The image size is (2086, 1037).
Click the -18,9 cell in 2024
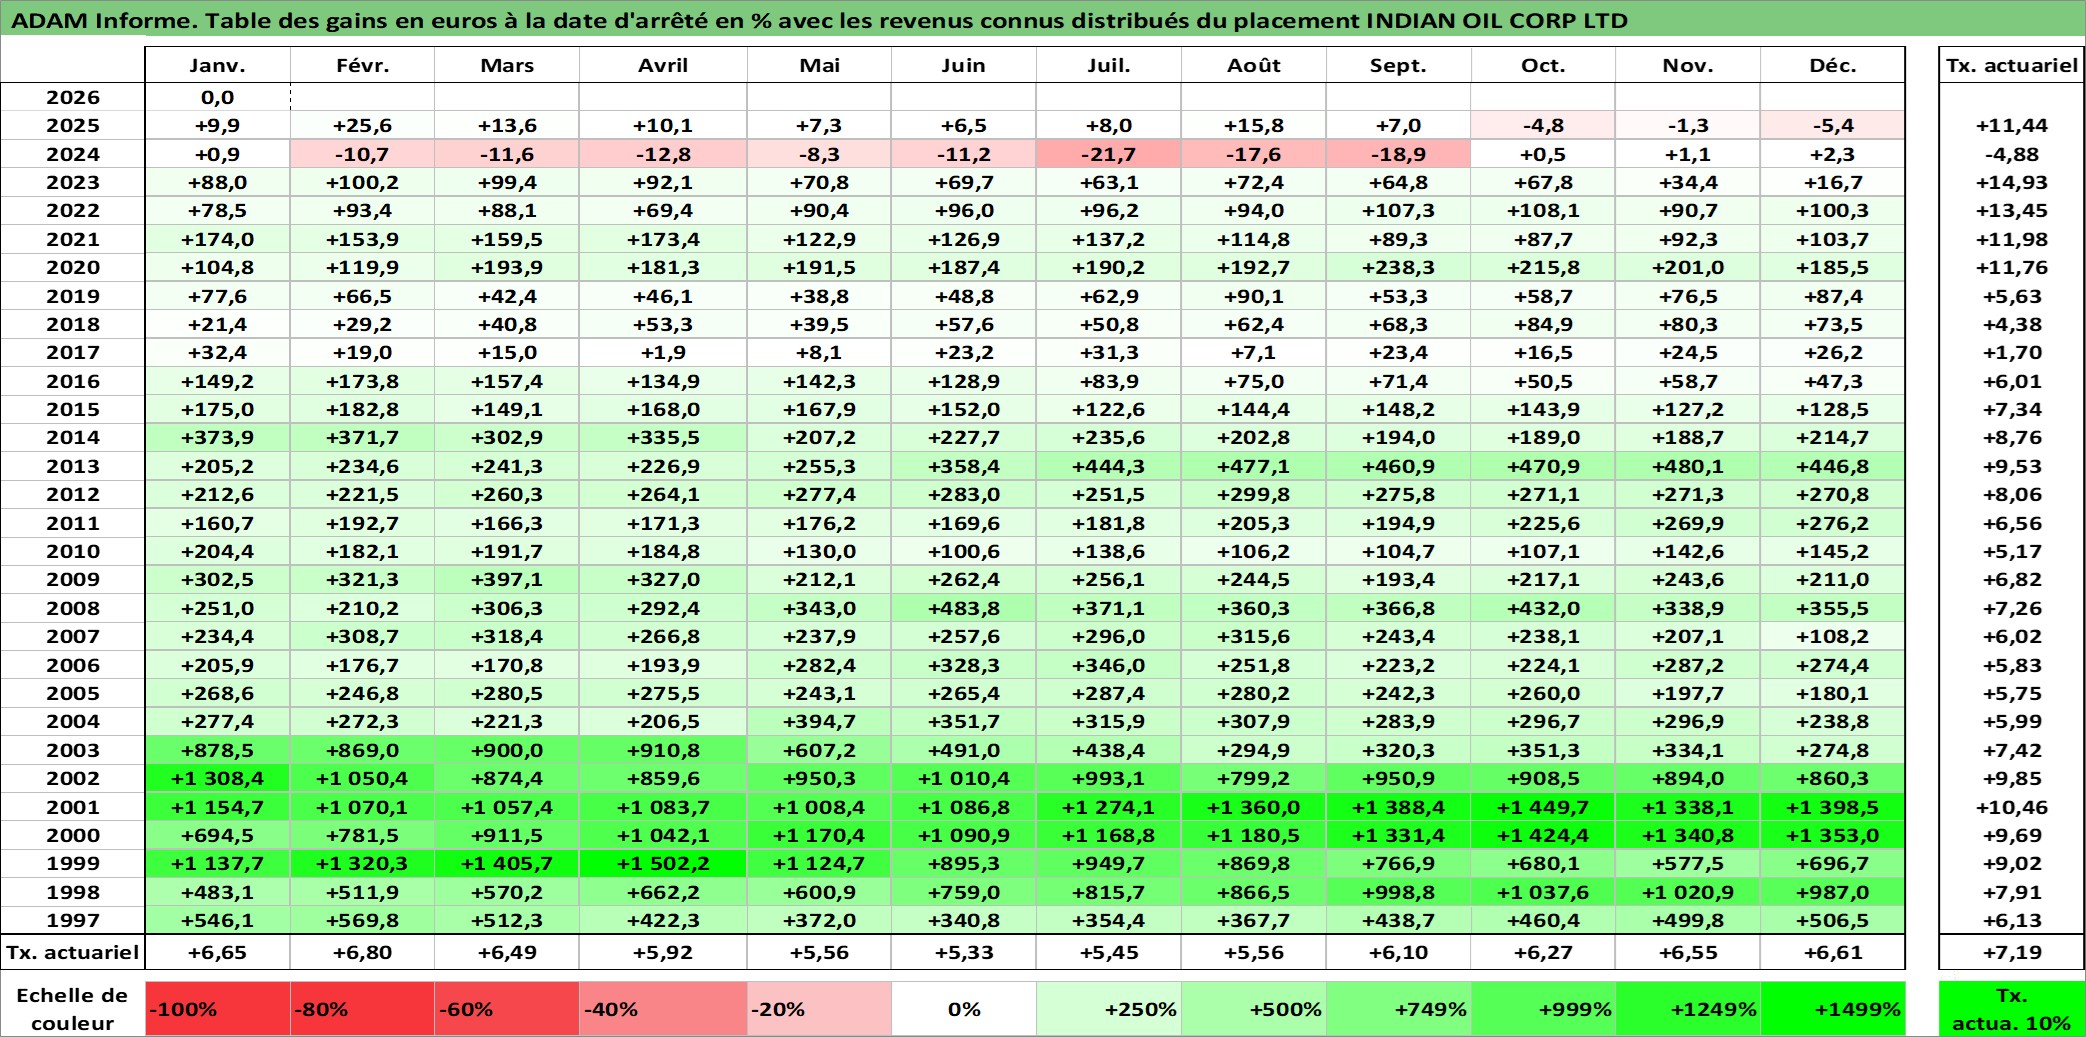pos(1399,154)
